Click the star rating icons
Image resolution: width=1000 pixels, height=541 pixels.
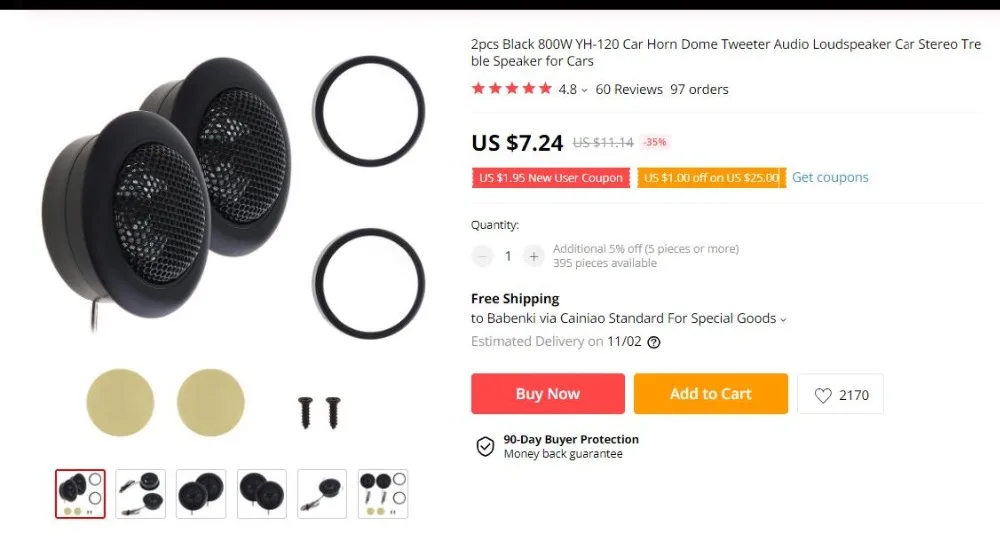511,89
